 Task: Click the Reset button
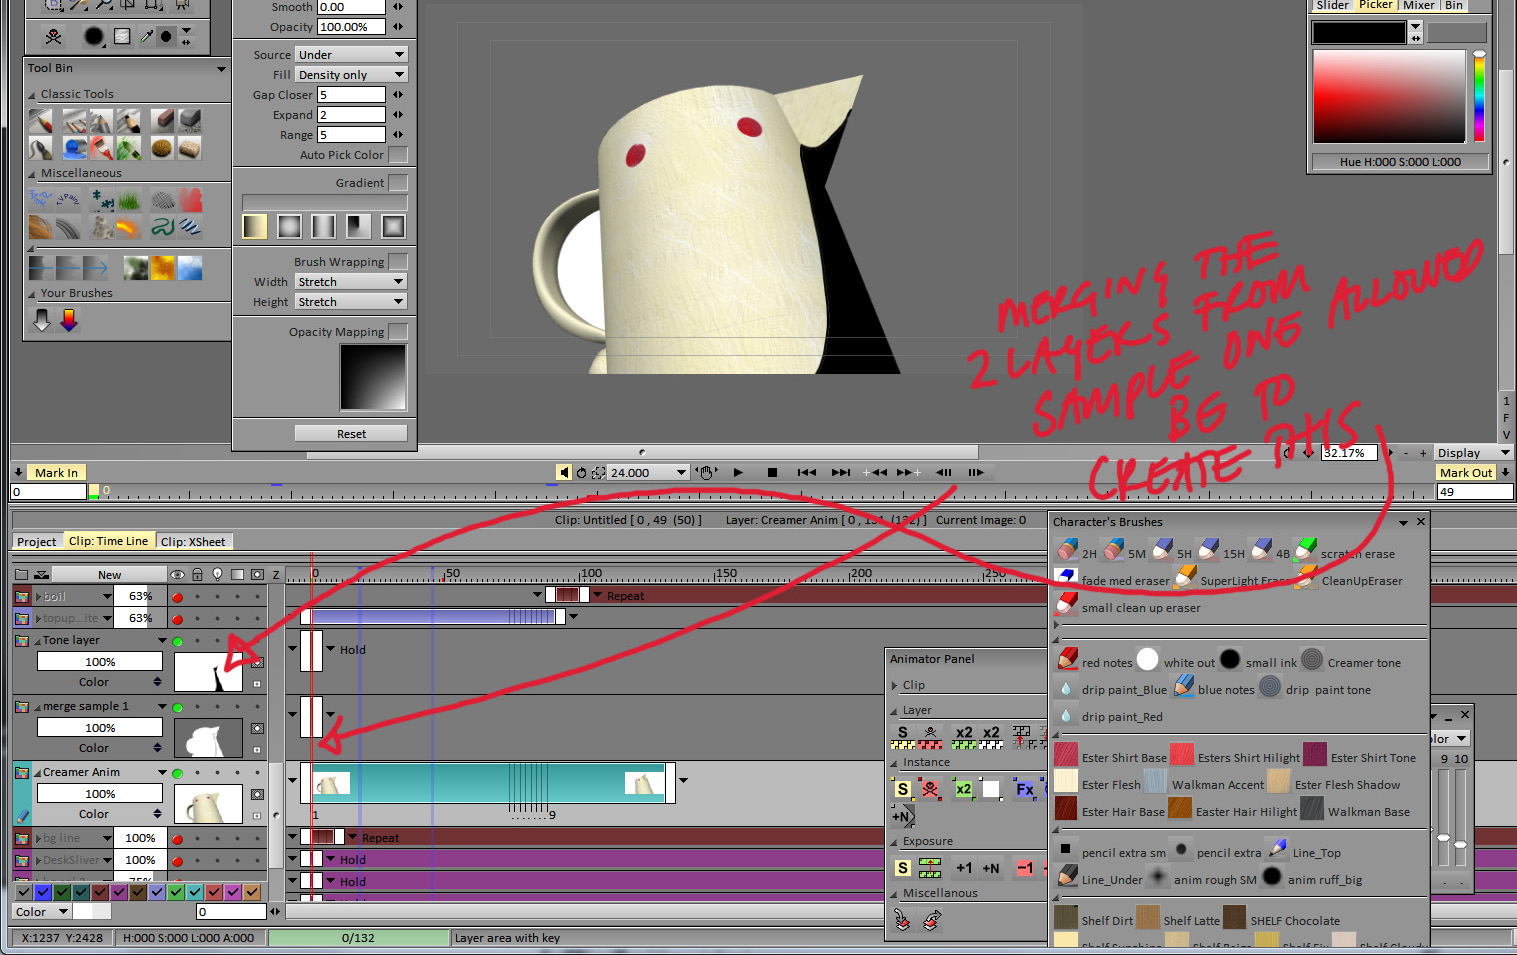click(x=351, y=434)
